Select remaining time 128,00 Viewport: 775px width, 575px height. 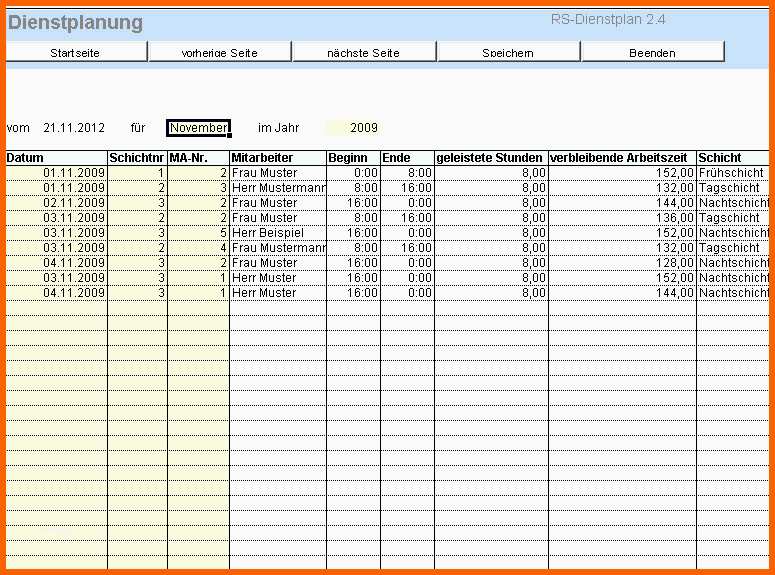click(x=622, y=263)
